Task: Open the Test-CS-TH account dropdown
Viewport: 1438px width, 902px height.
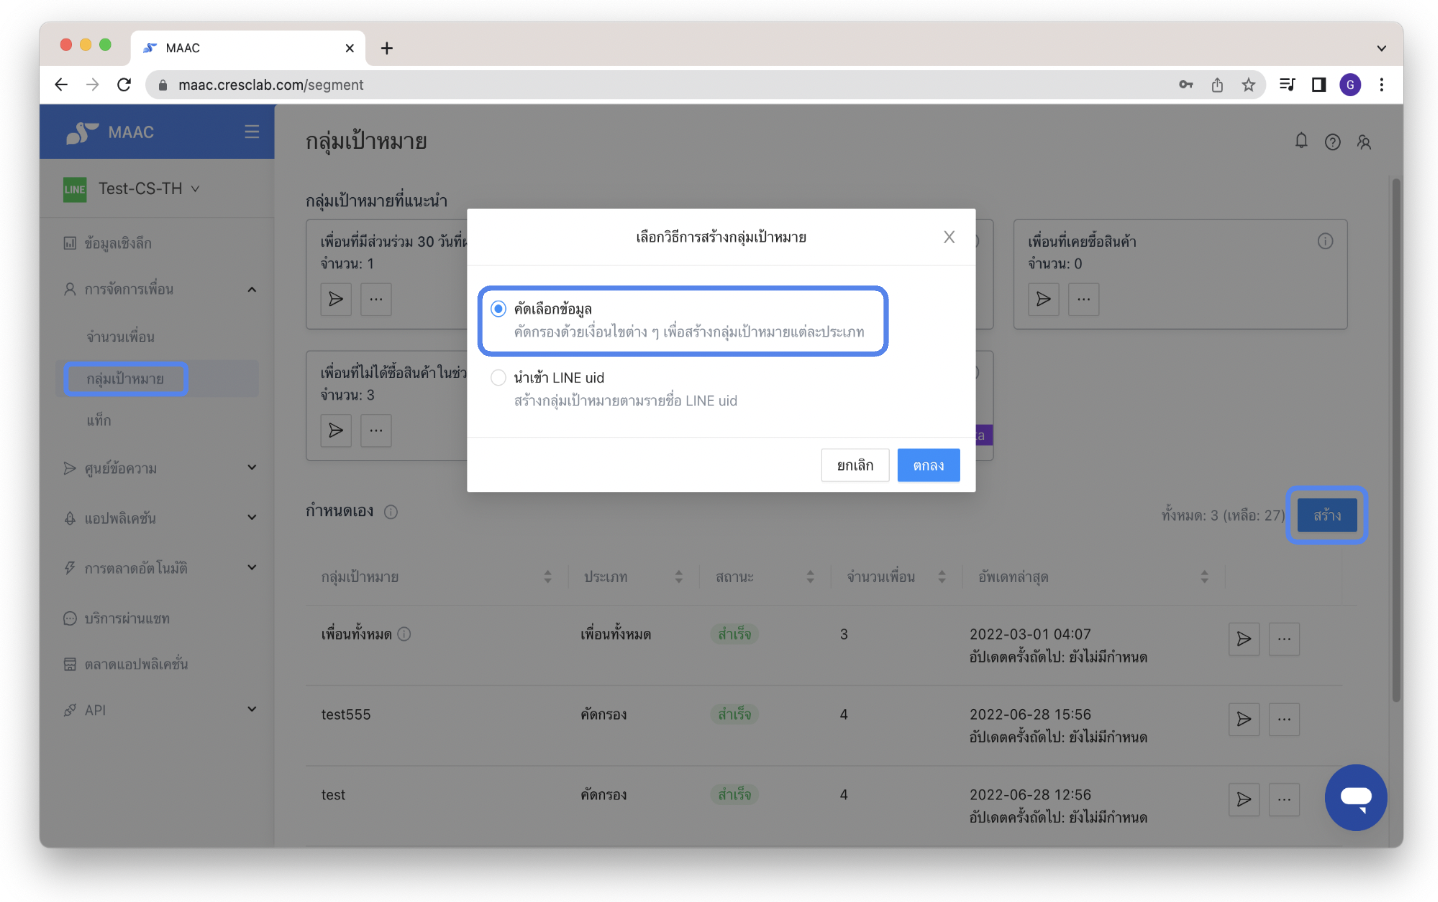Action: [148, 188]
